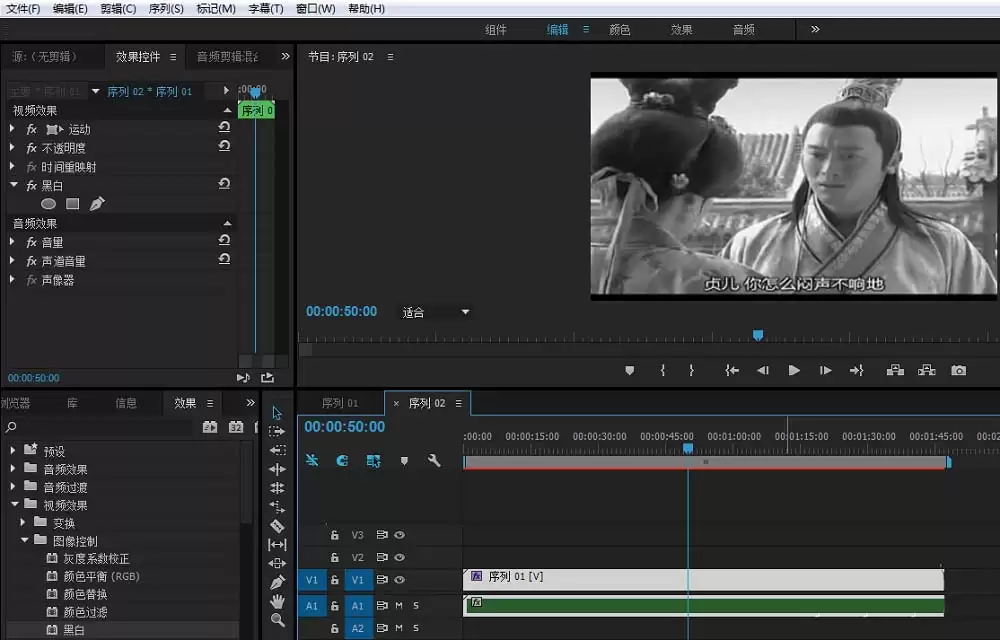This screenshot has height=640, width=1000.
Task: Select the 灰度系数校正 effect
Action: point(96,558)
